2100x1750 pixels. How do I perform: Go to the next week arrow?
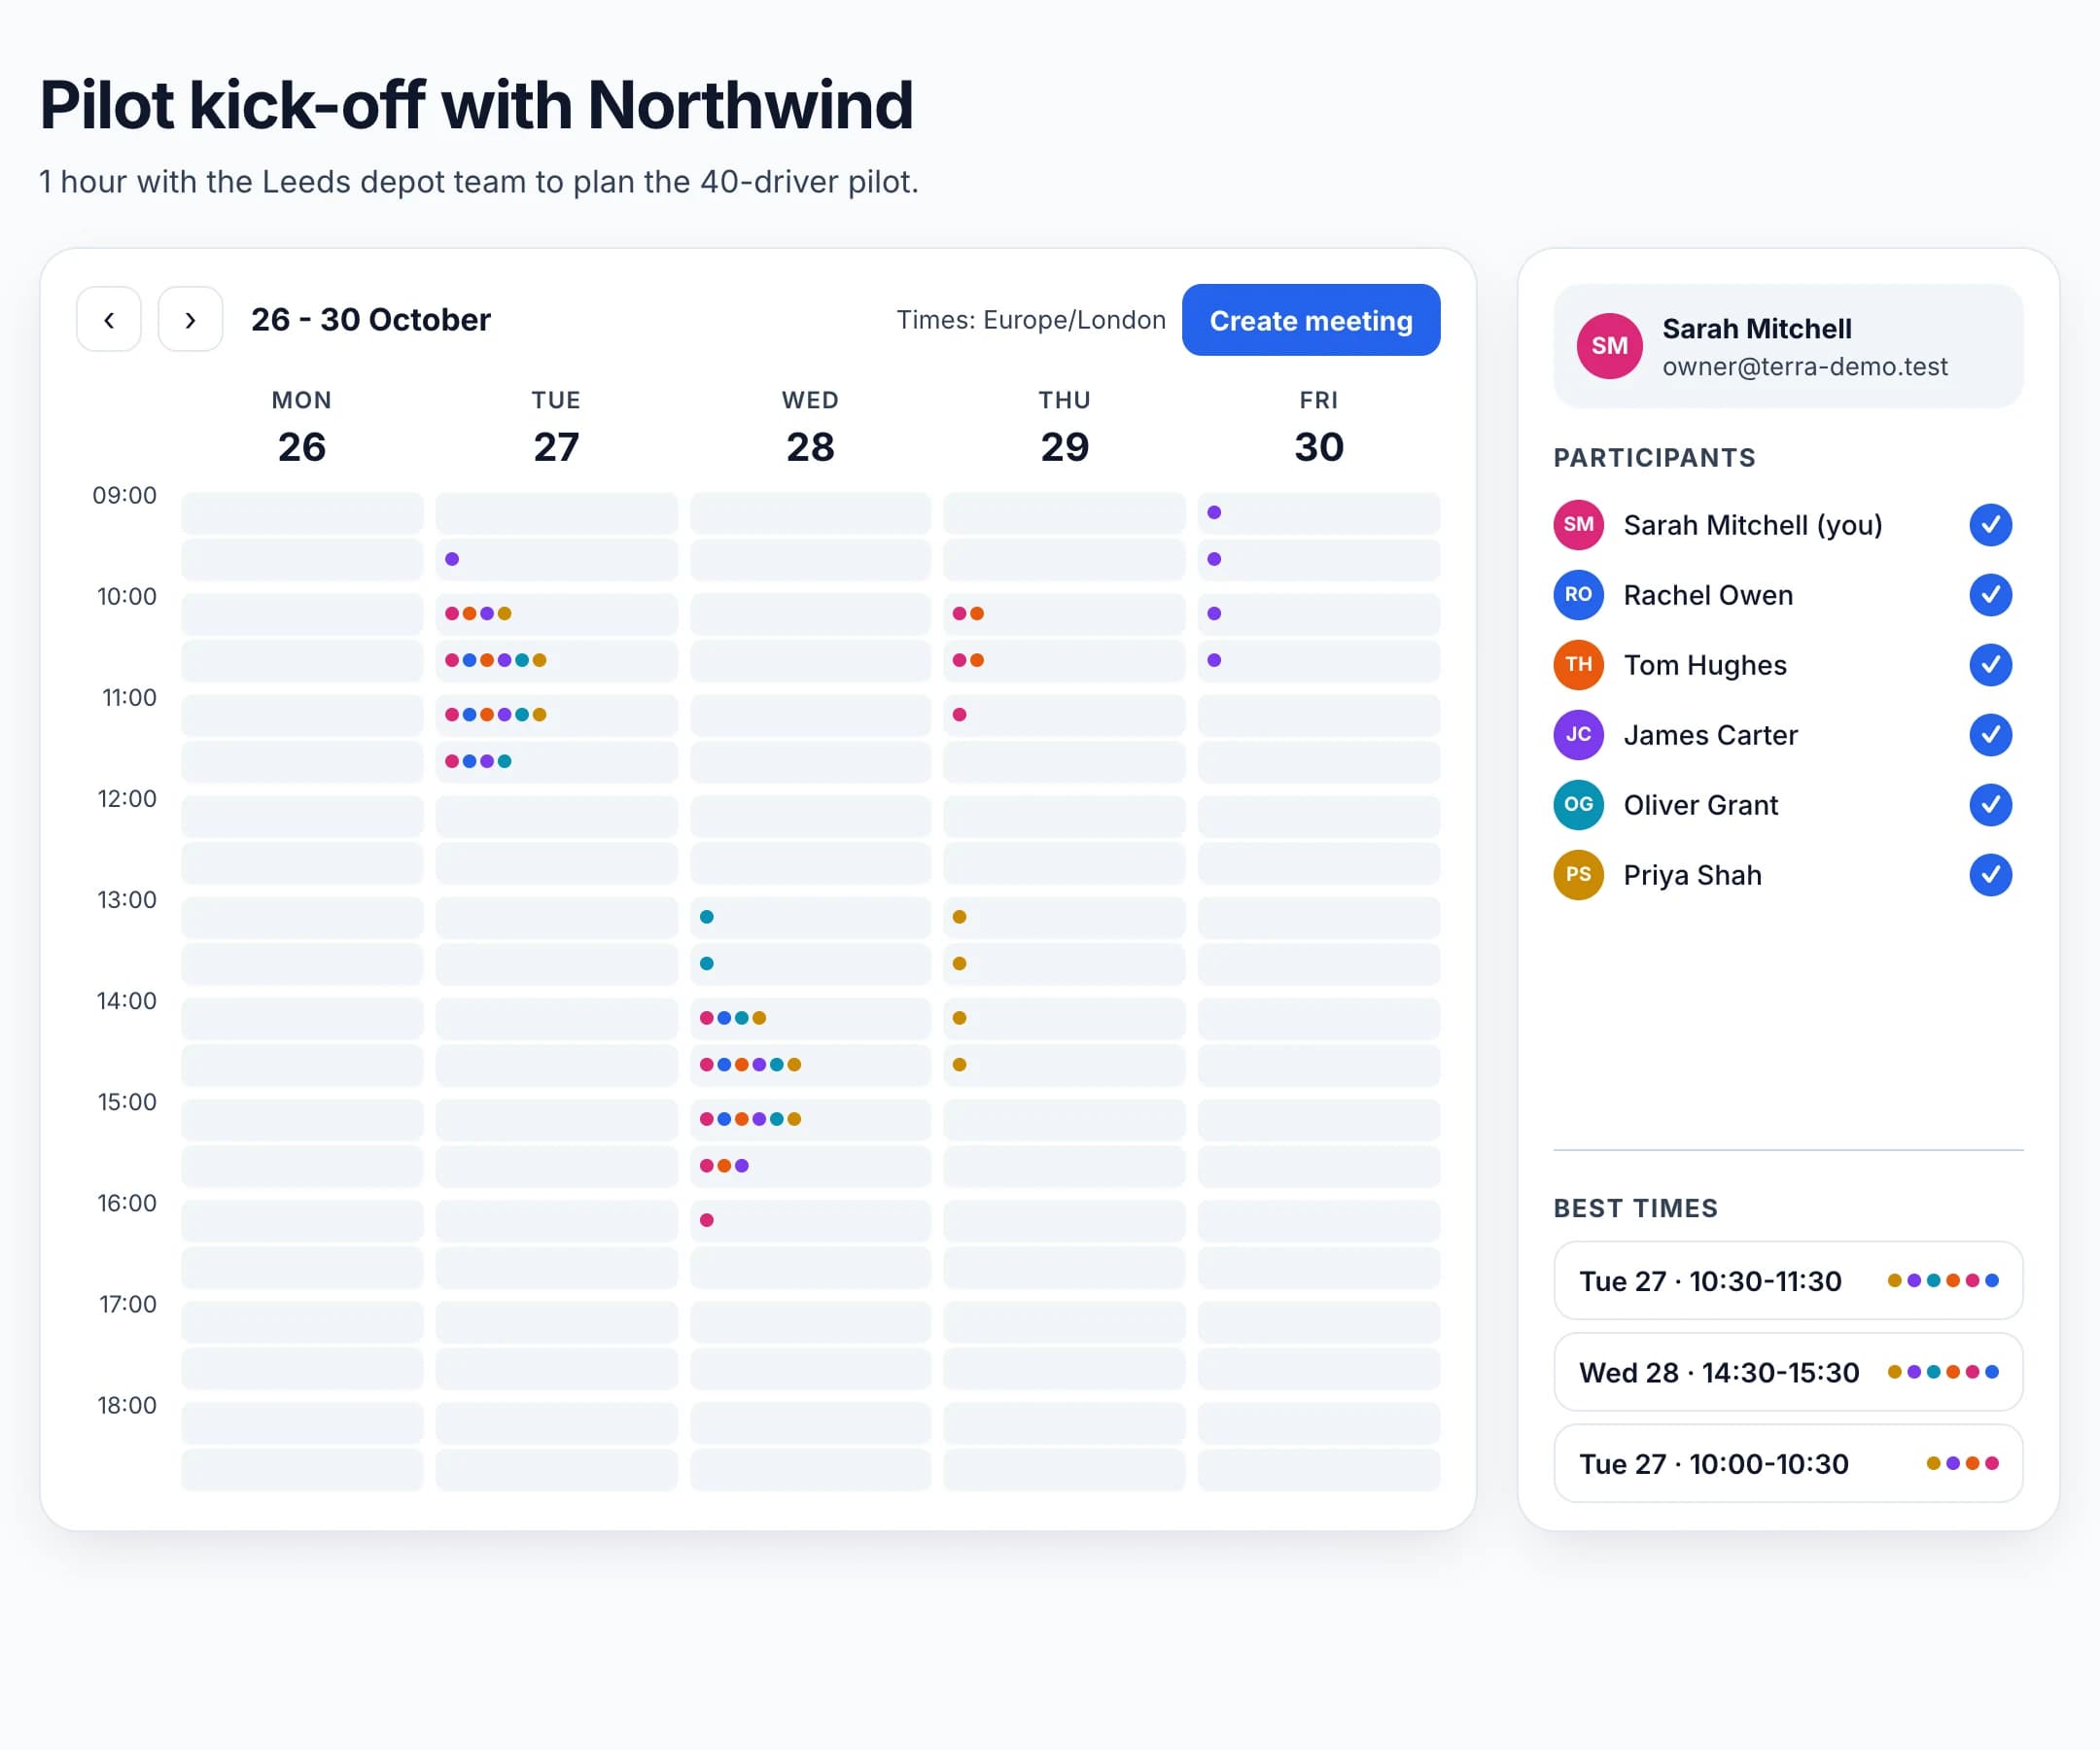click(190, 319)
